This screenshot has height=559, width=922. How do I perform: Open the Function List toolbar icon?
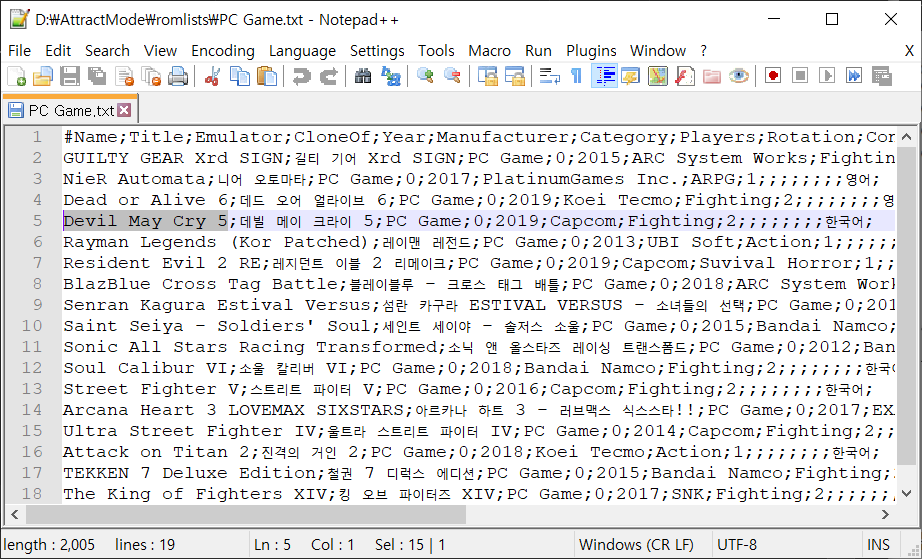tap(685, 76)
